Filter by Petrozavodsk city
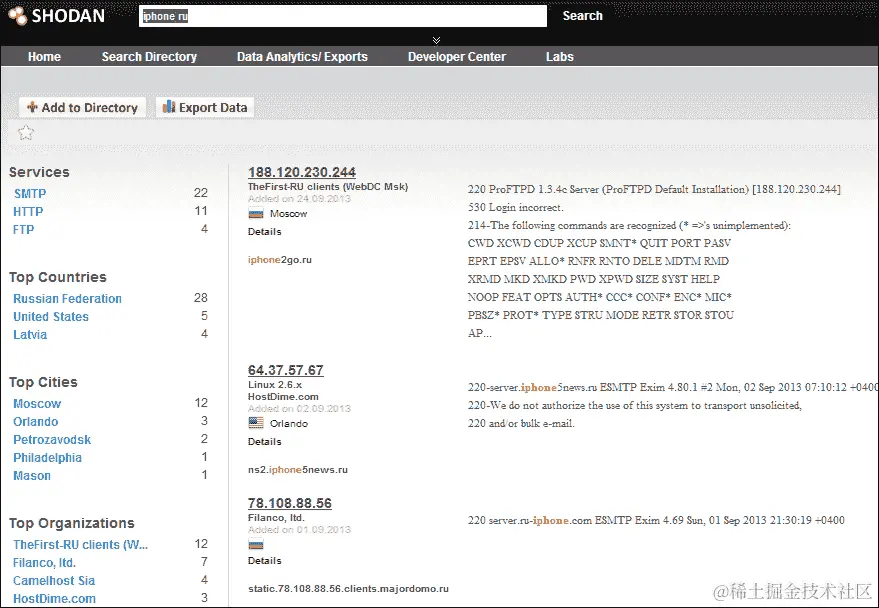879x608 pixels. point(52,439)
